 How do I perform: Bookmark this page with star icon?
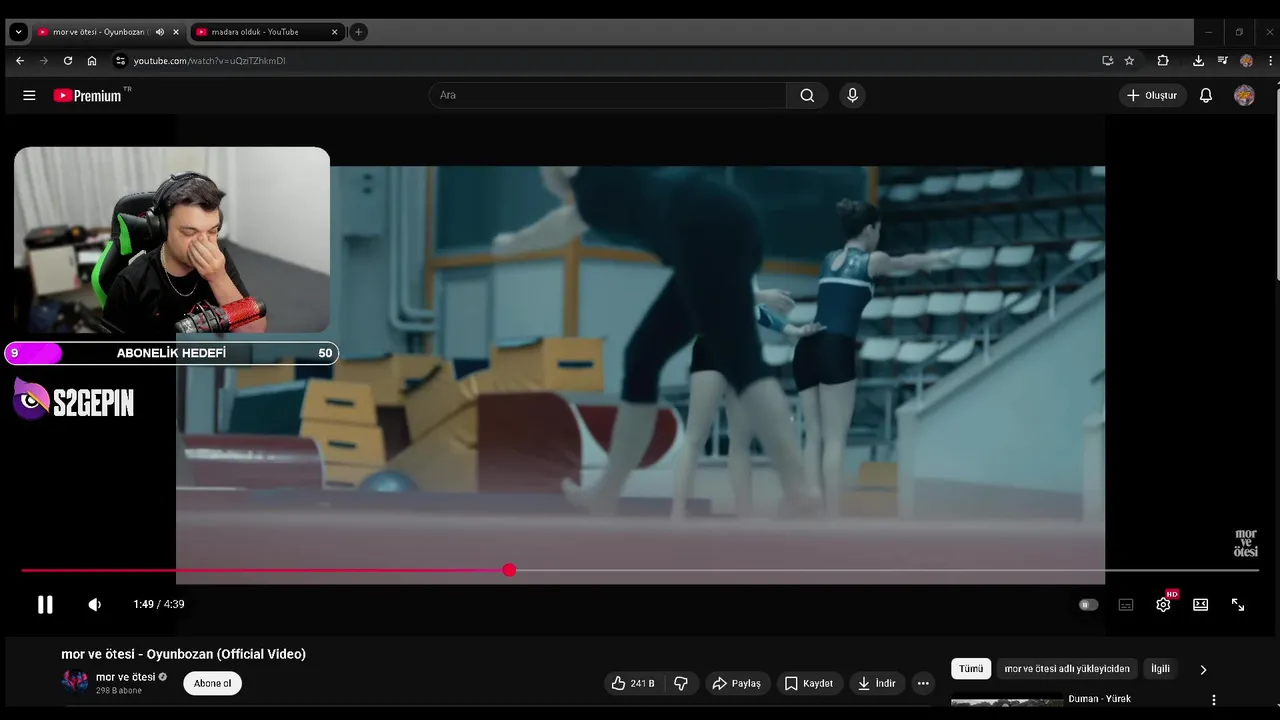[1129, 61]
